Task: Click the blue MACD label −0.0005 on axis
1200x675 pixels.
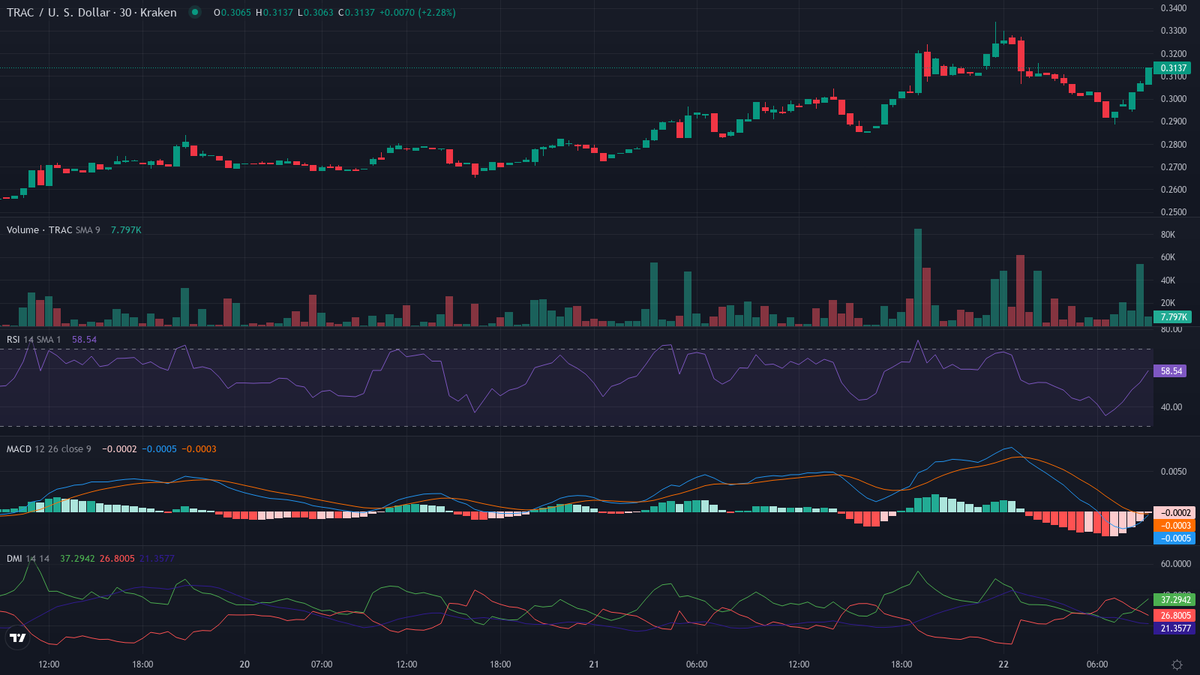Action: coord(1174,538)
